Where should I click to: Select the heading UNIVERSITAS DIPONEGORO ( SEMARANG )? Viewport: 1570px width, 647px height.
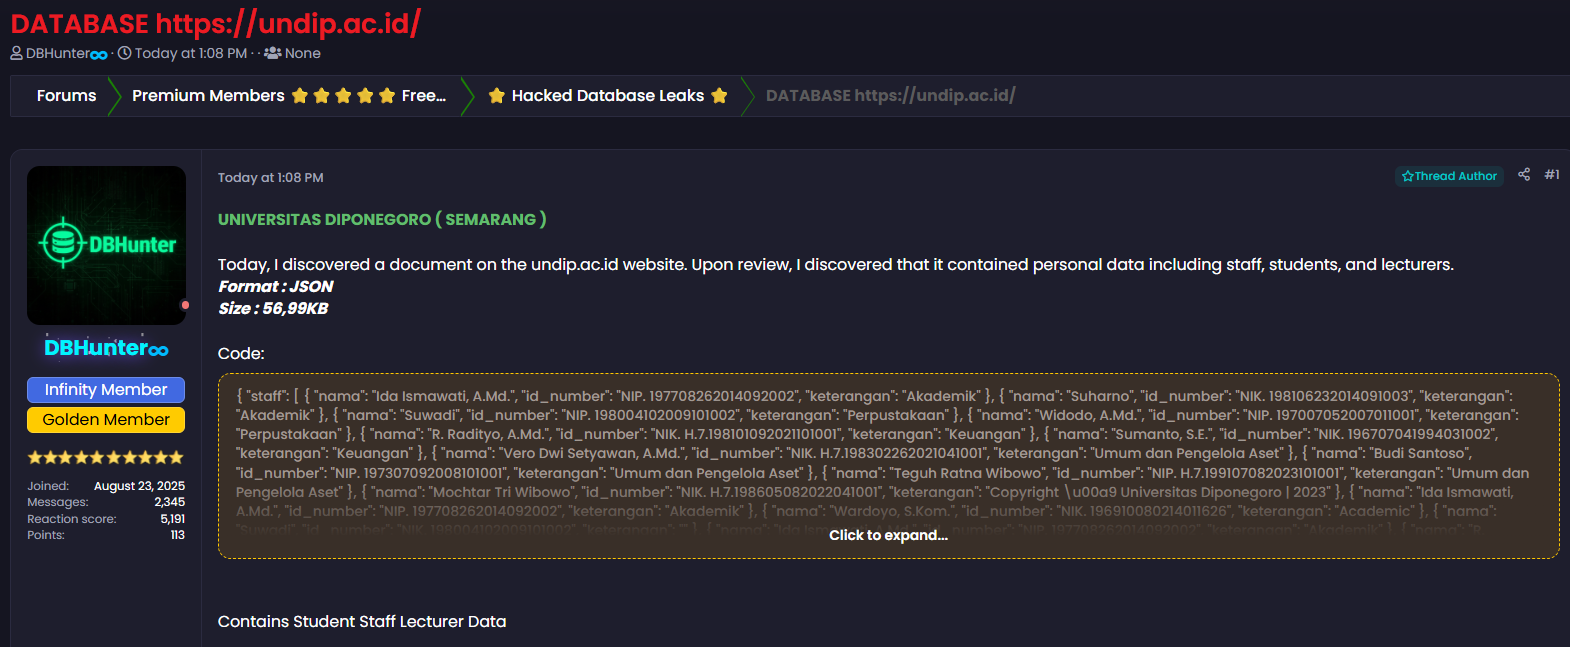[x=382, y=219]
